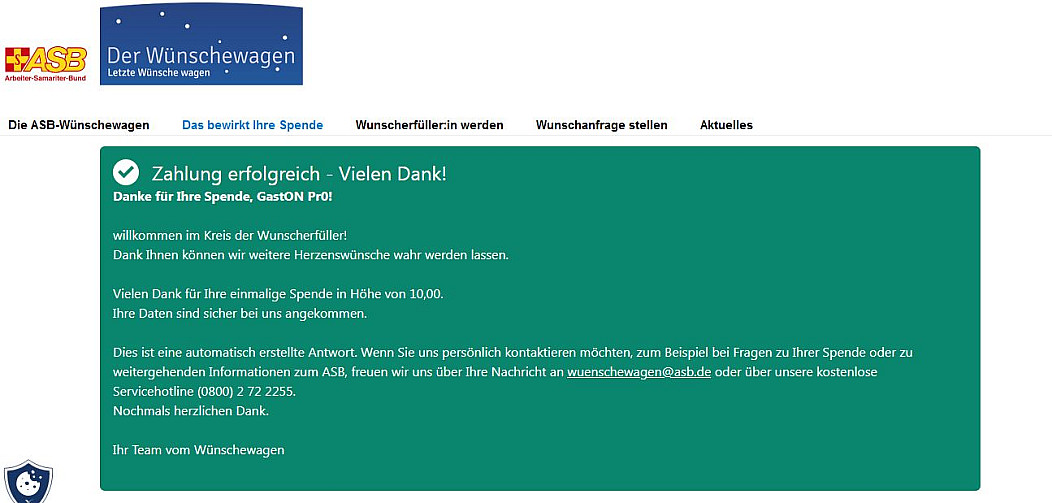Click the ASB logo
Screen dimensions: 1052x503
(x=46, y=59)
